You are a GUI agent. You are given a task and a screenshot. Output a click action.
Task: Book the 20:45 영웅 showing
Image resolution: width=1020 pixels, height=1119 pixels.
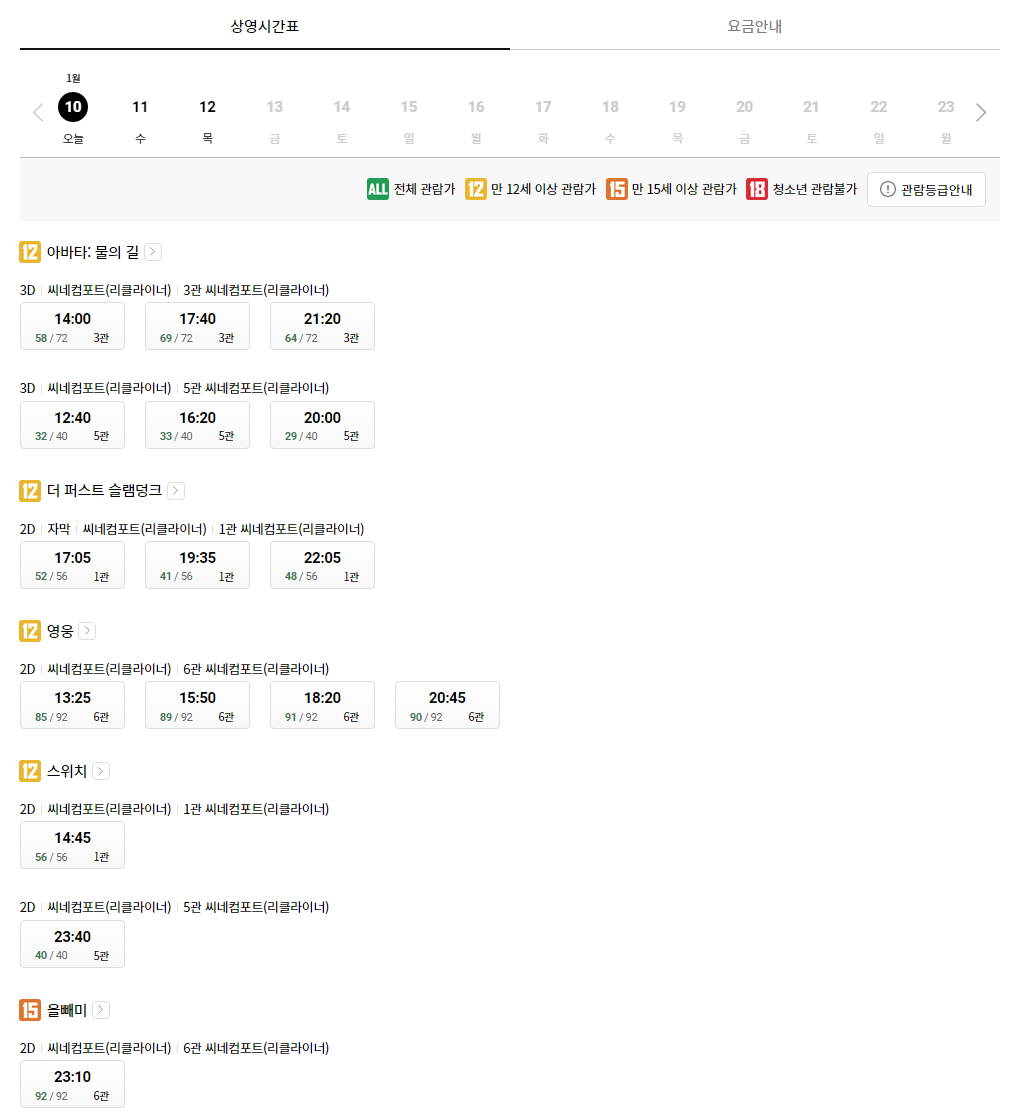tap(447, 705)
